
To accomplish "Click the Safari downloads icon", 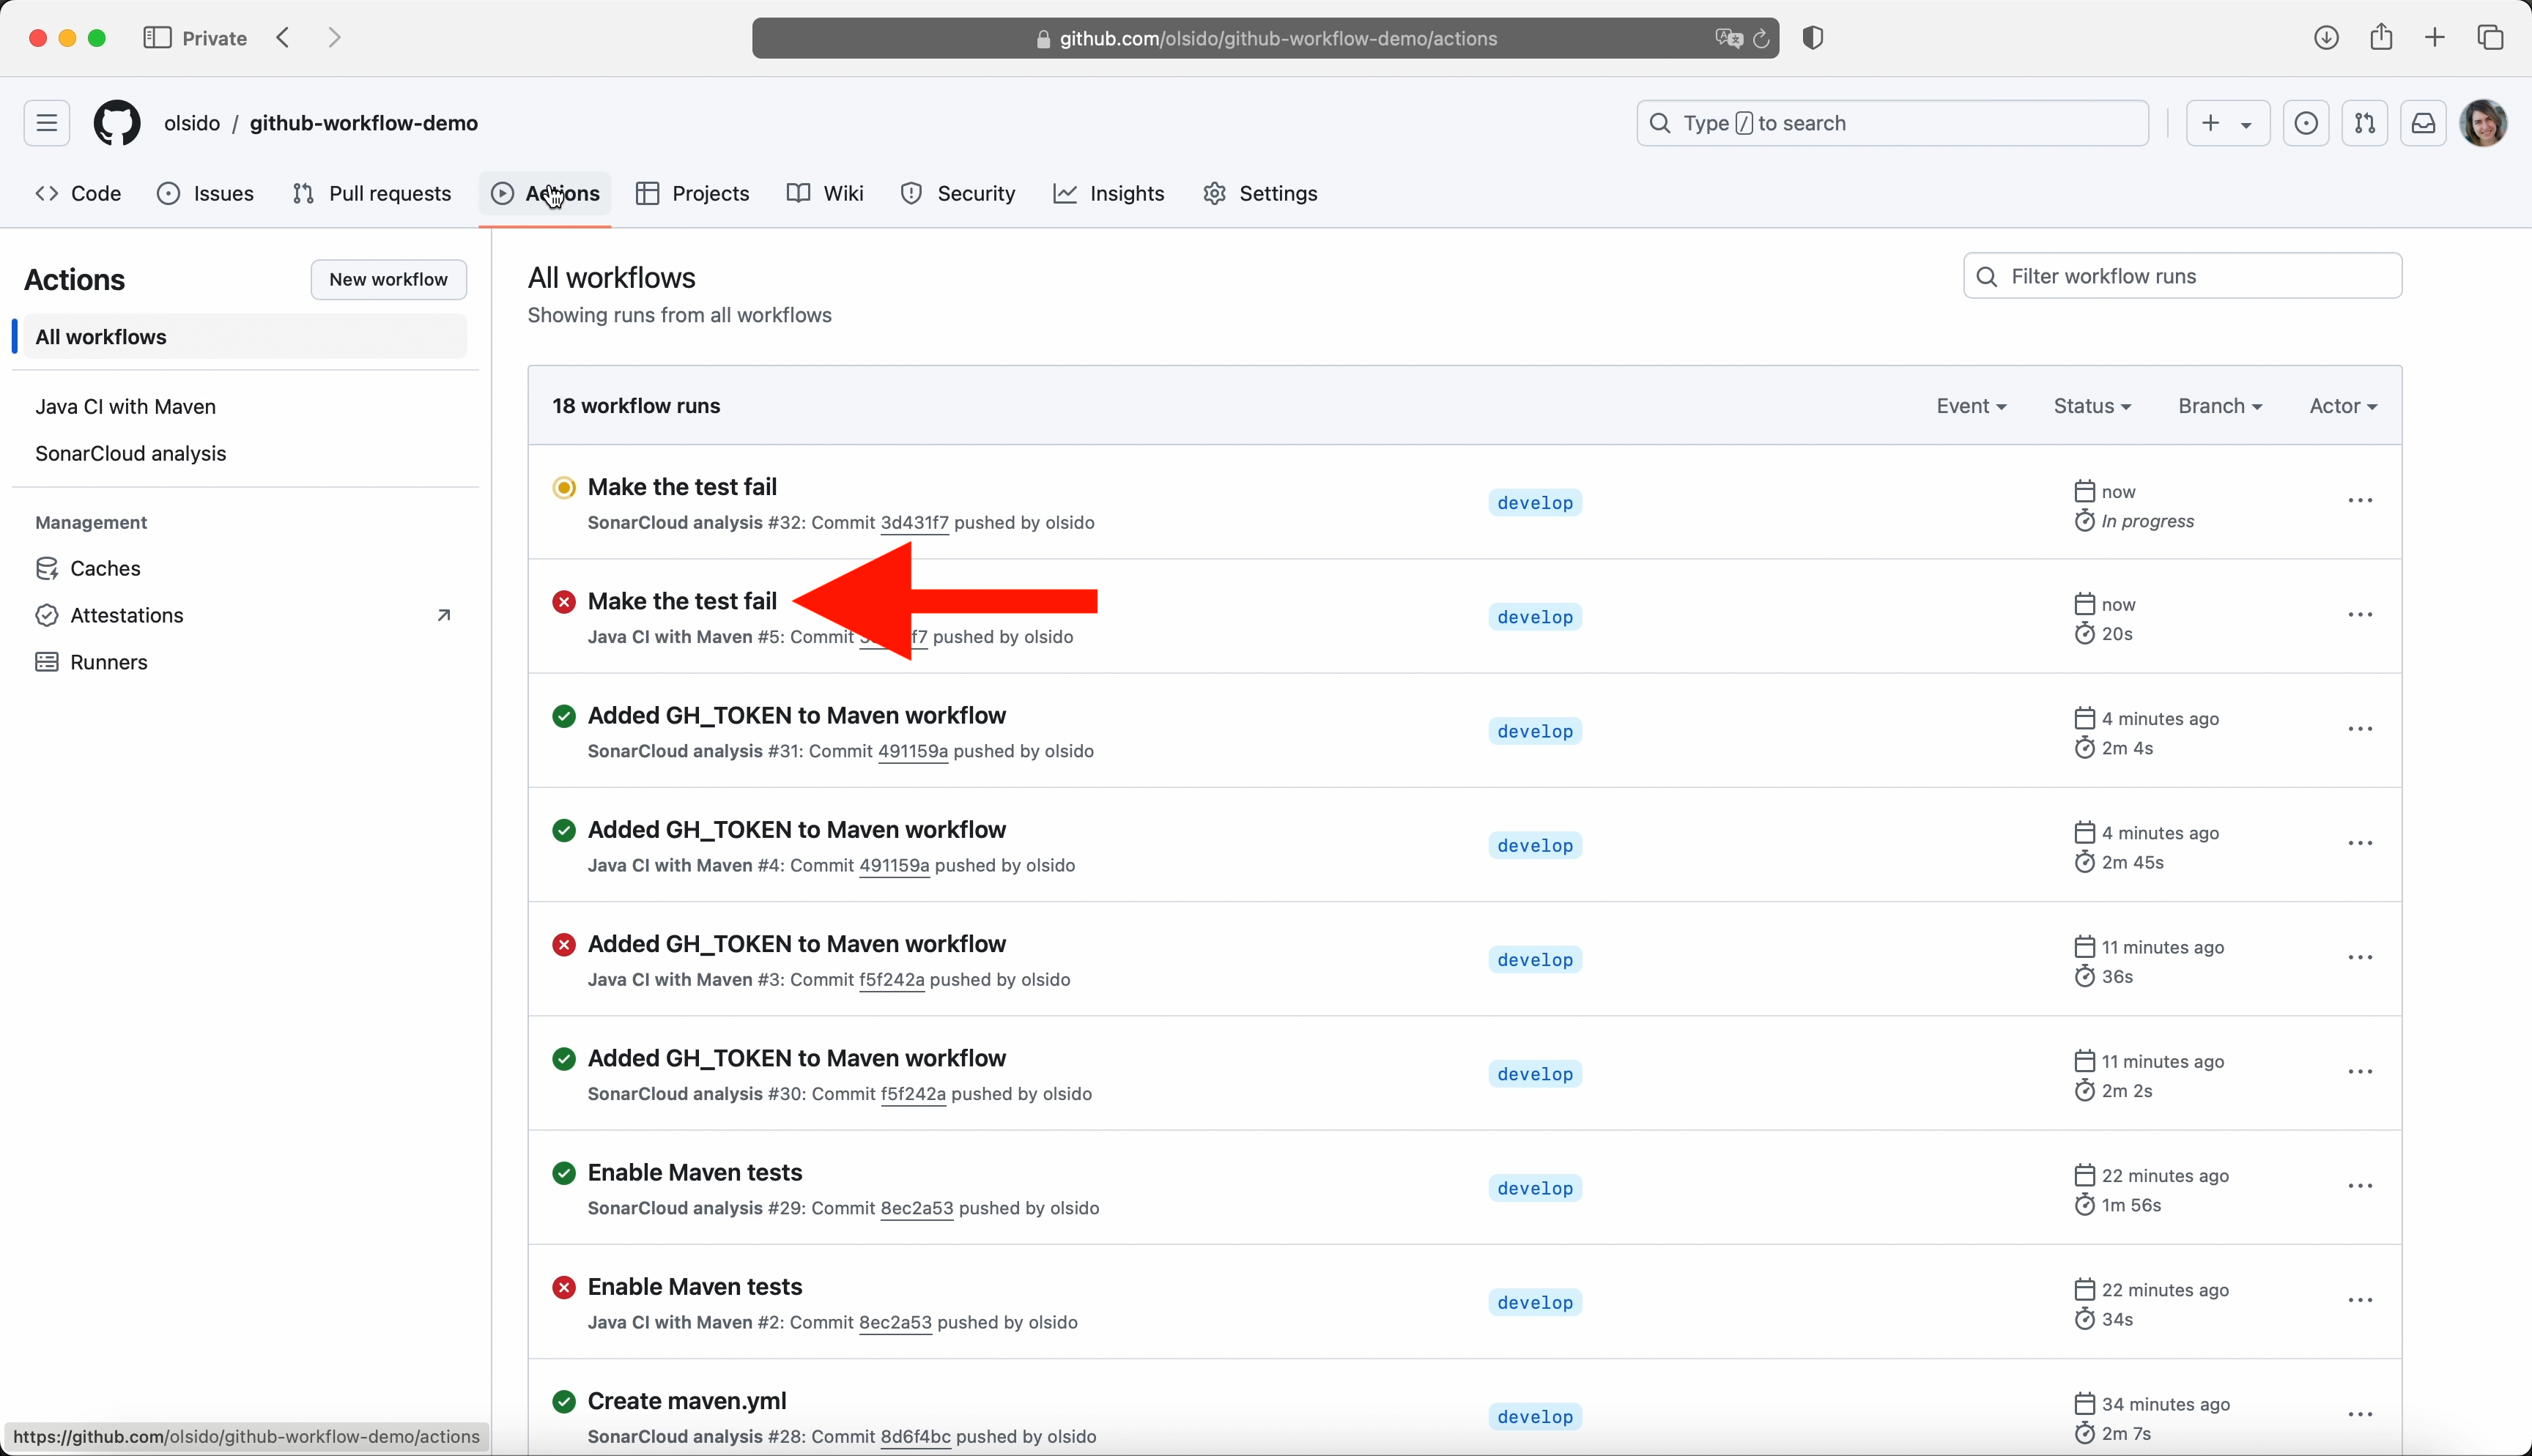I will click(x=2326, y=38).
